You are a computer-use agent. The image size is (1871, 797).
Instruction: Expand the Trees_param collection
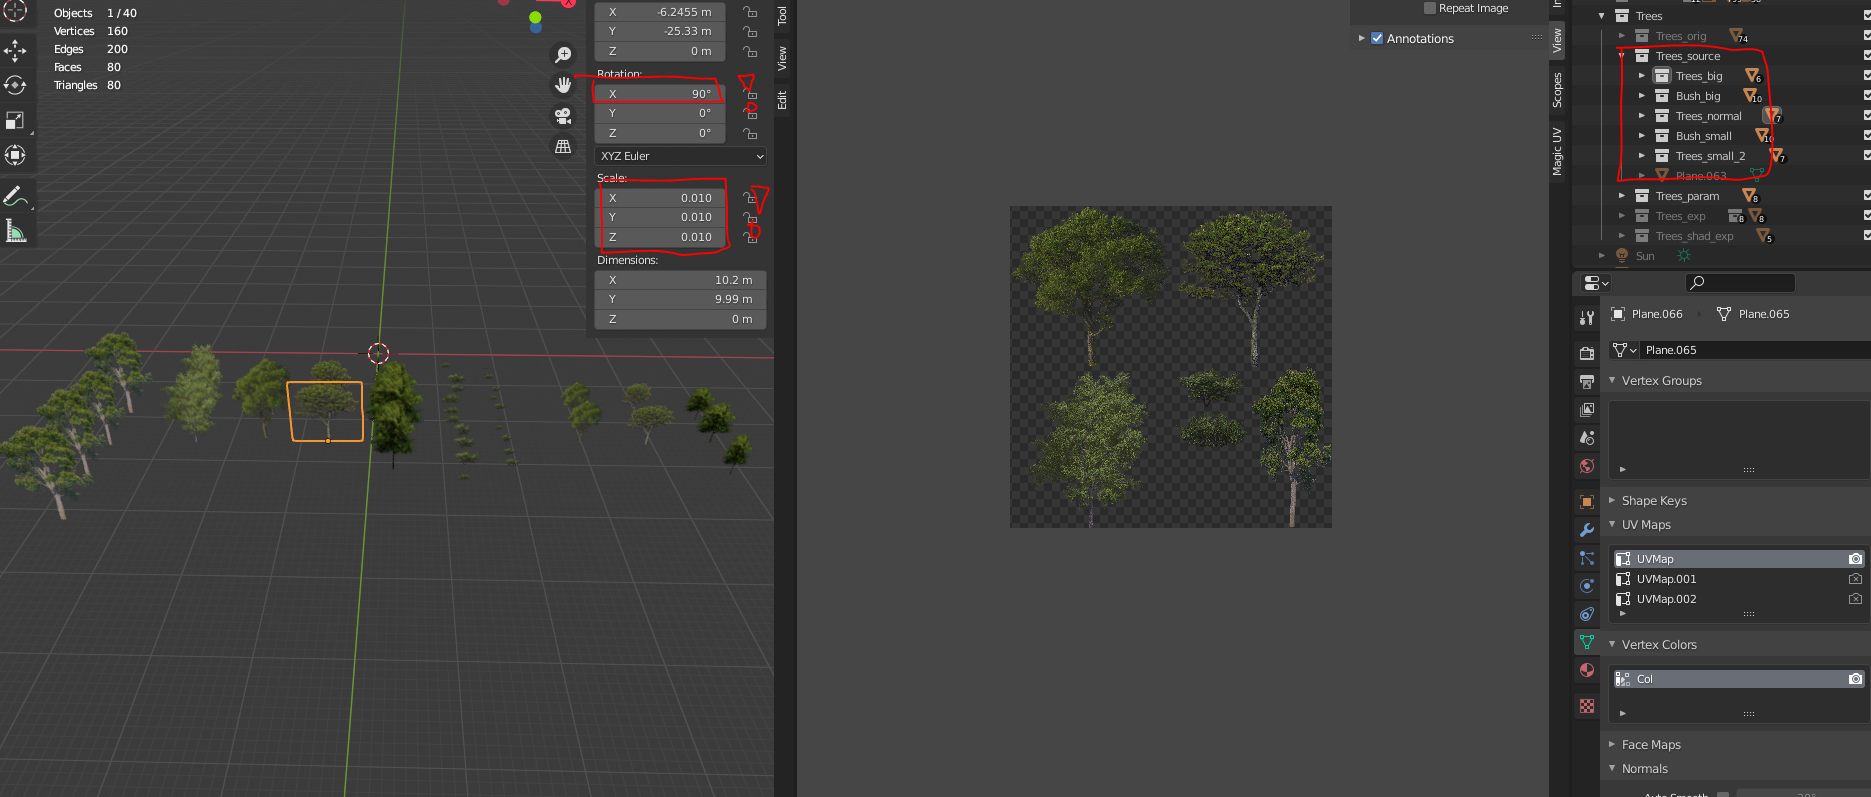[x=1622, y=196]
